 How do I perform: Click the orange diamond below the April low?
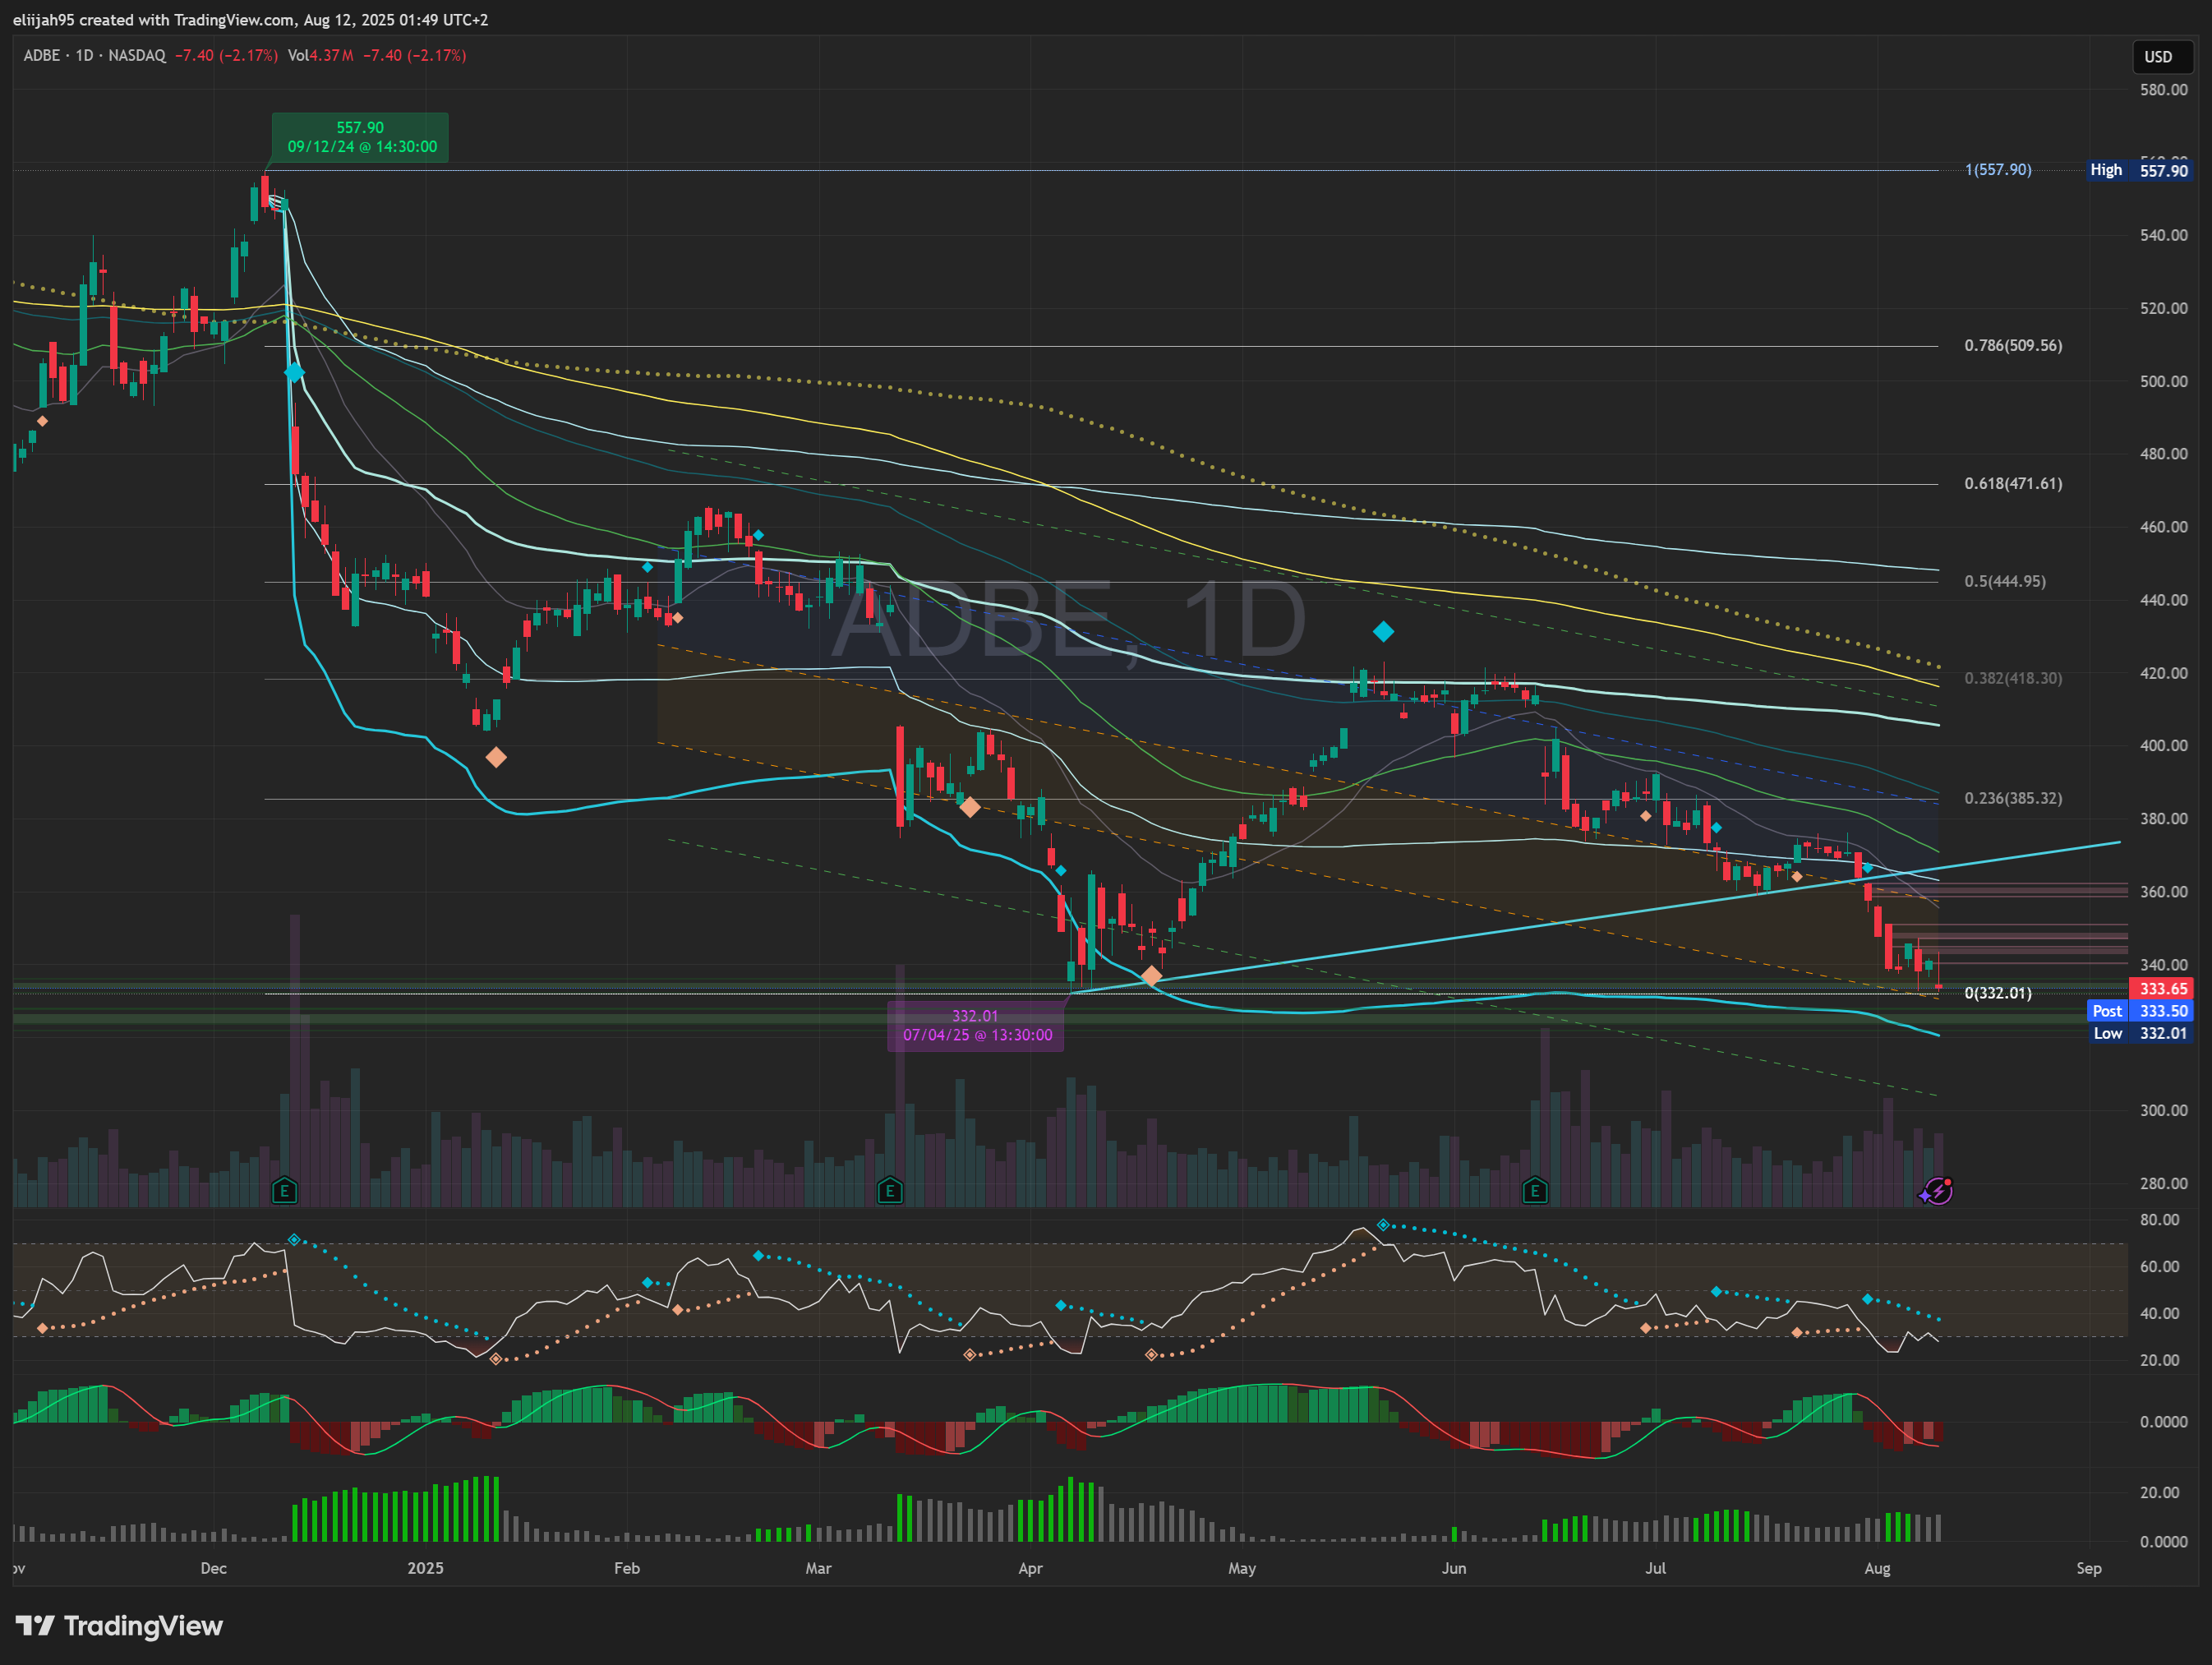click(1151, 975)
